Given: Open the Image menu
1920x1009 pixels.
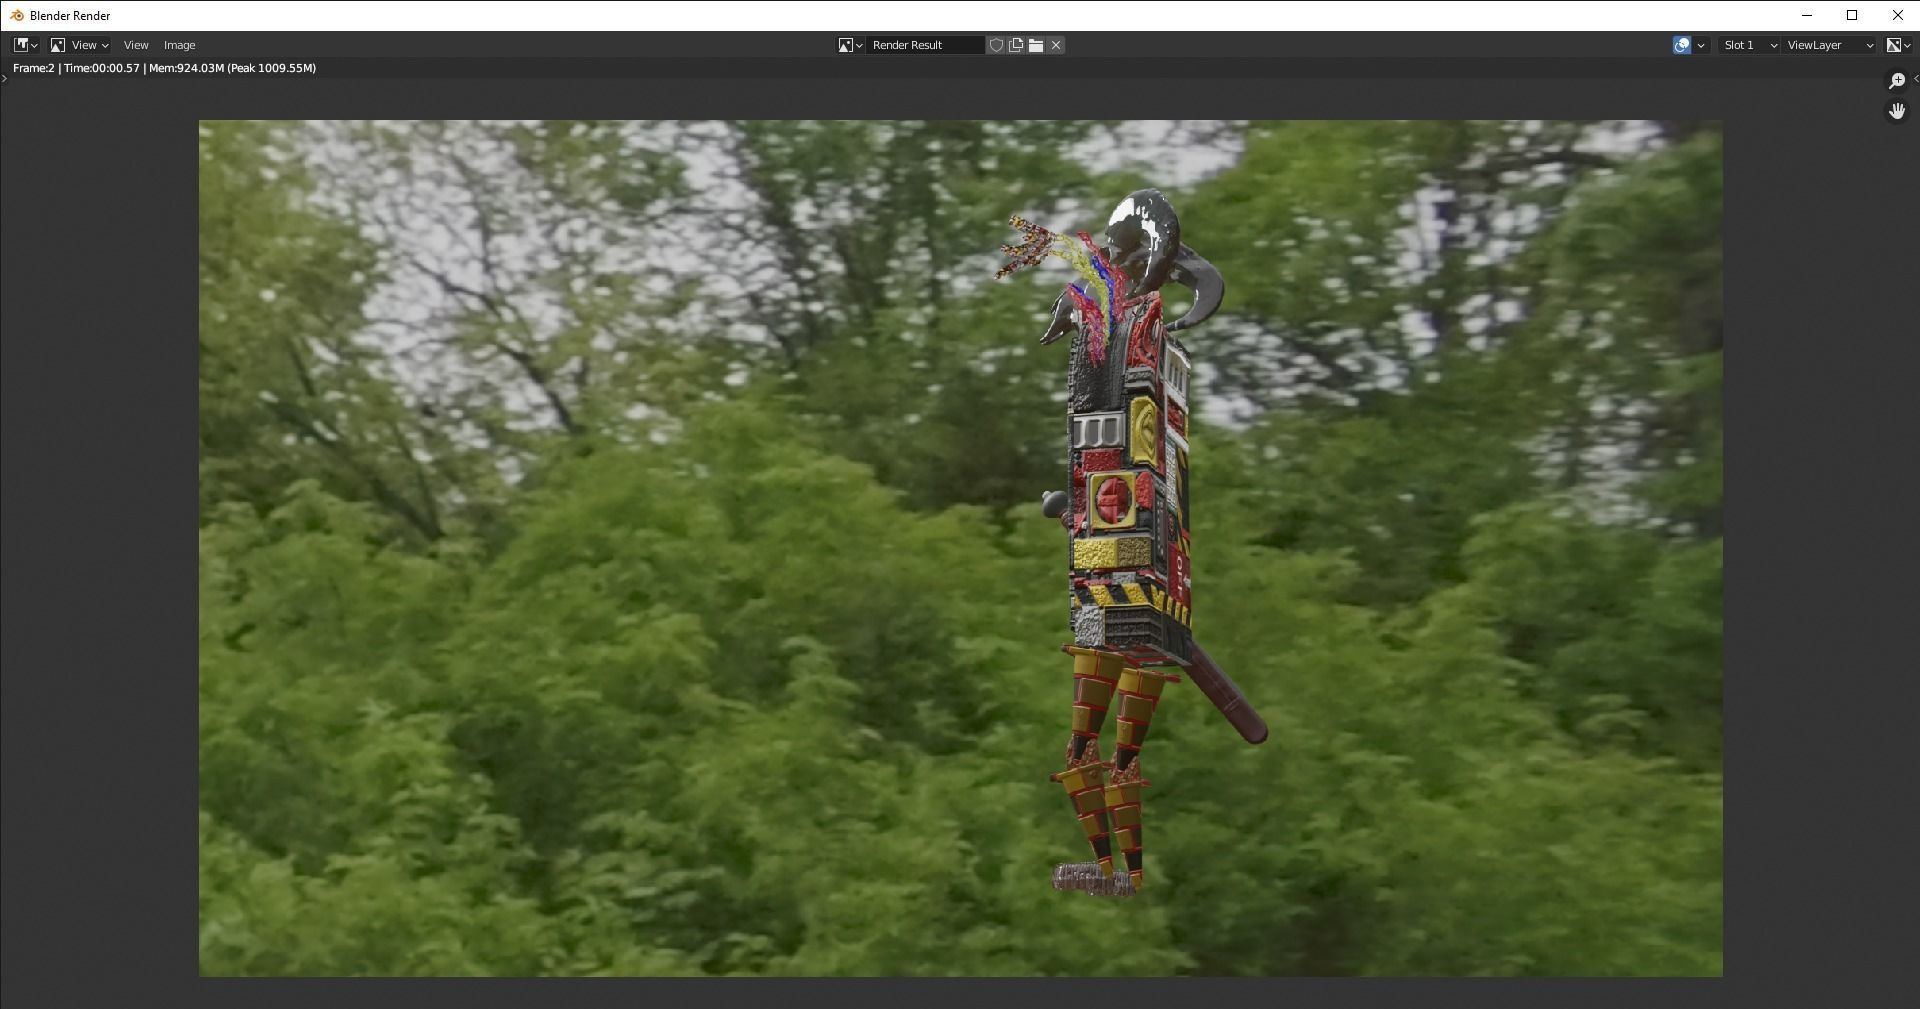Looking at the screenshot, I should [179, 45].
